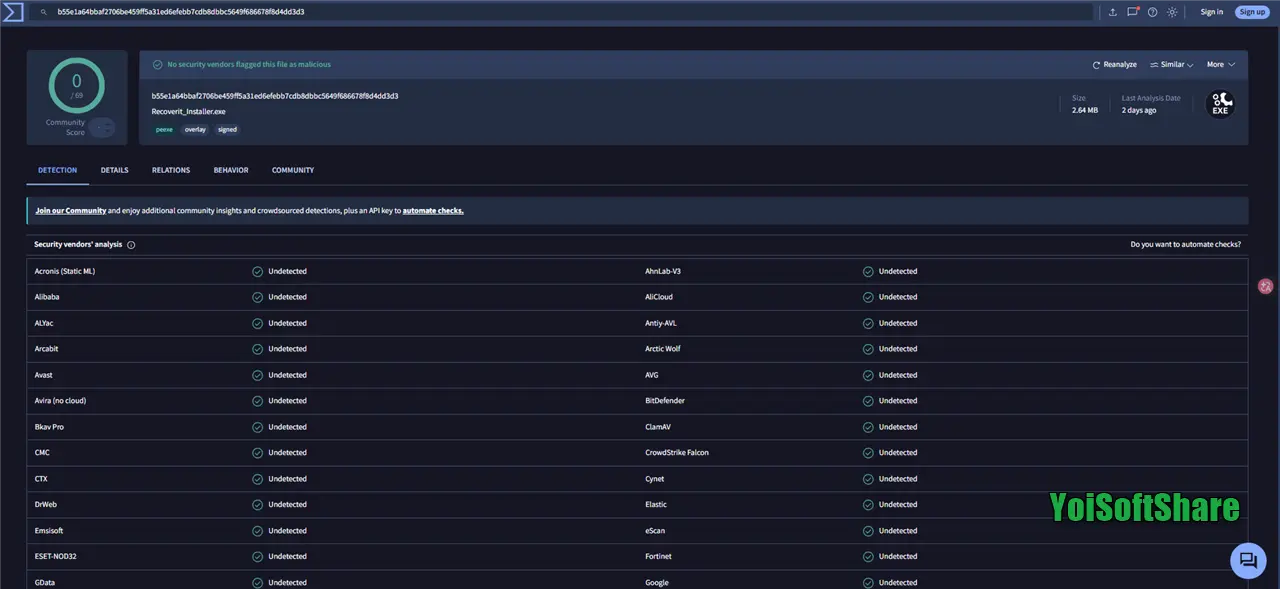Expand the Similar dropdown
Viewport: 1280px width, 589px height.
point(1172,64)
